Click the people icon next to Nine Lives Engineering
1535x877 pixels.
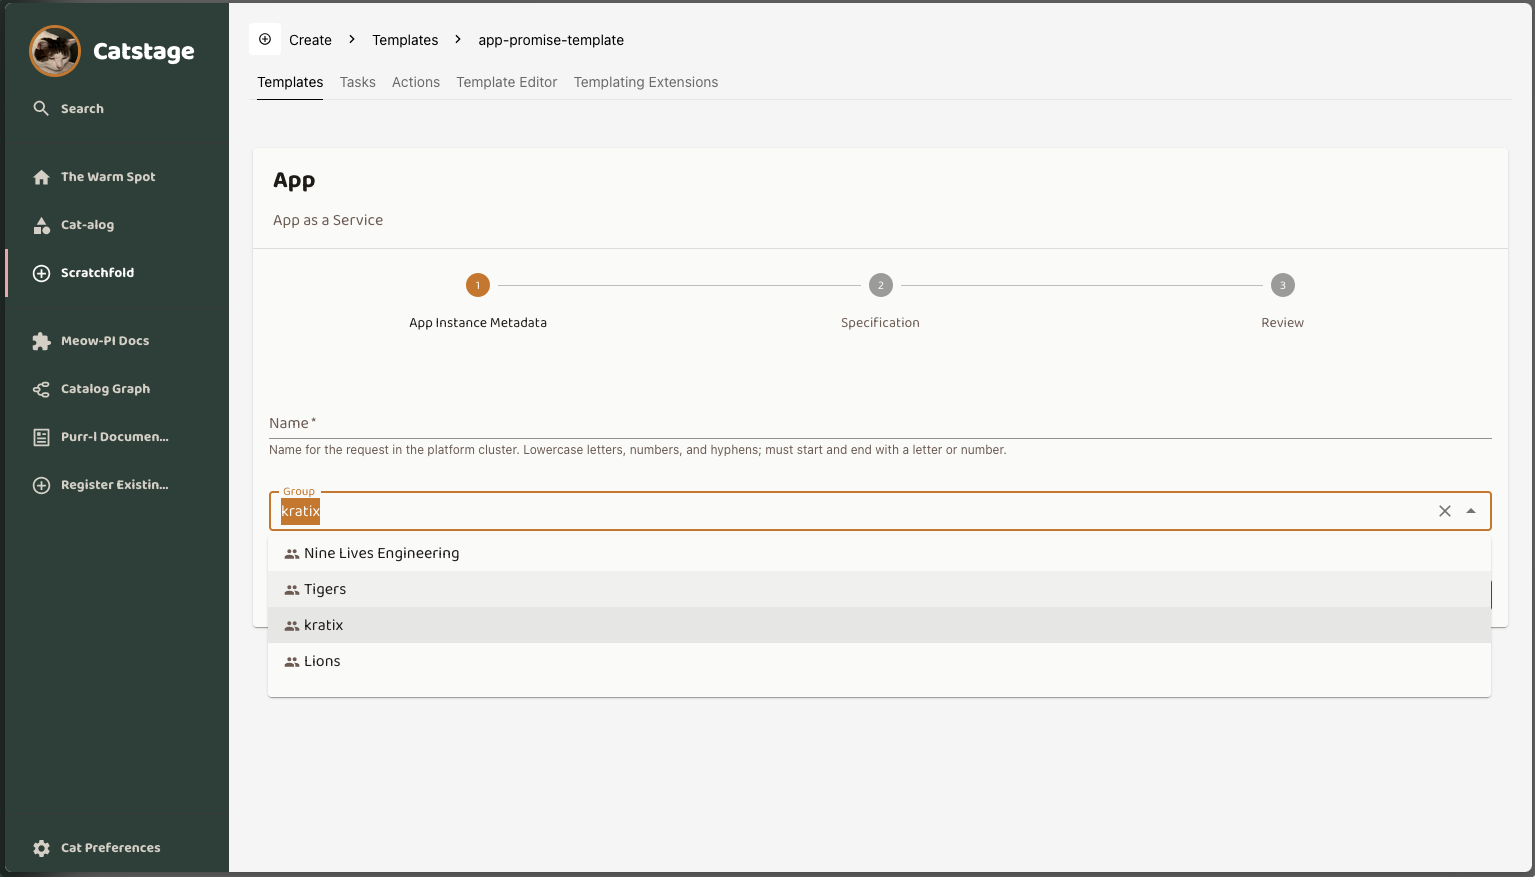pos(292,554)
